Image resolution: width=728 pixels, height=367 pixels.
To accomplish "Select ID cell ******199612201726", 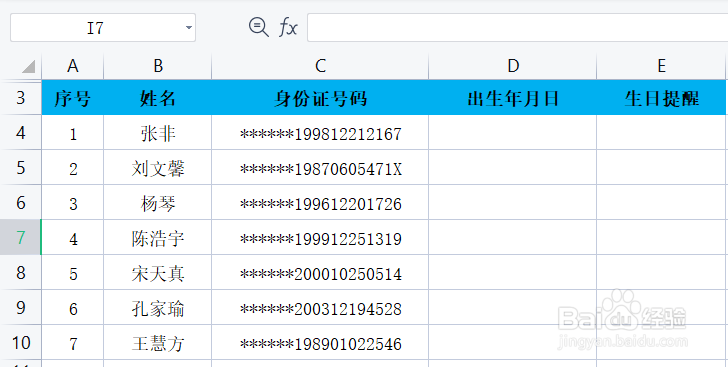I will (x=320, y=203).
